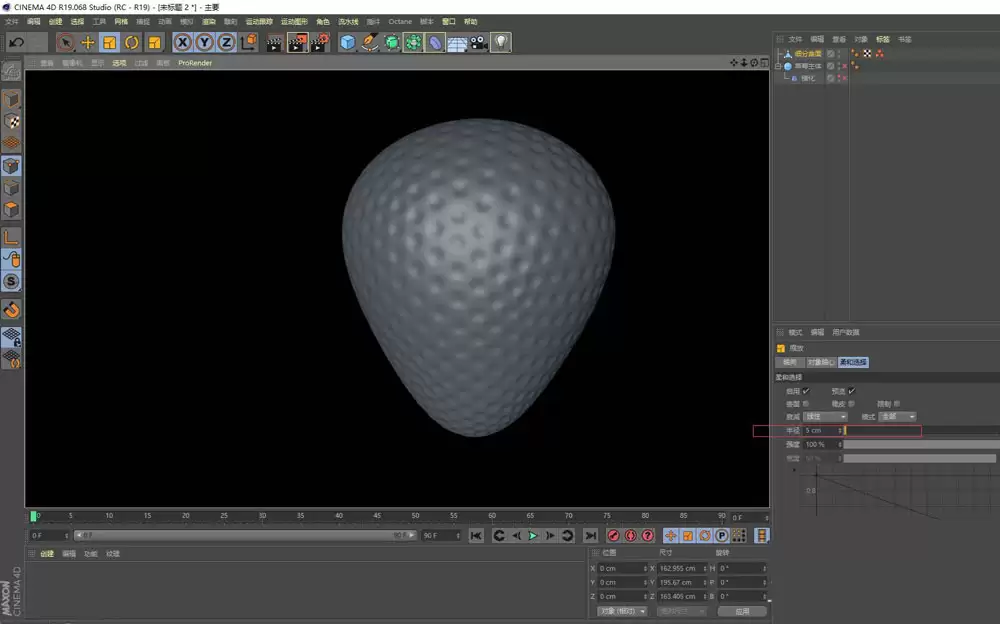
Task: Open the Octane menu
Action: coord(400,20)
